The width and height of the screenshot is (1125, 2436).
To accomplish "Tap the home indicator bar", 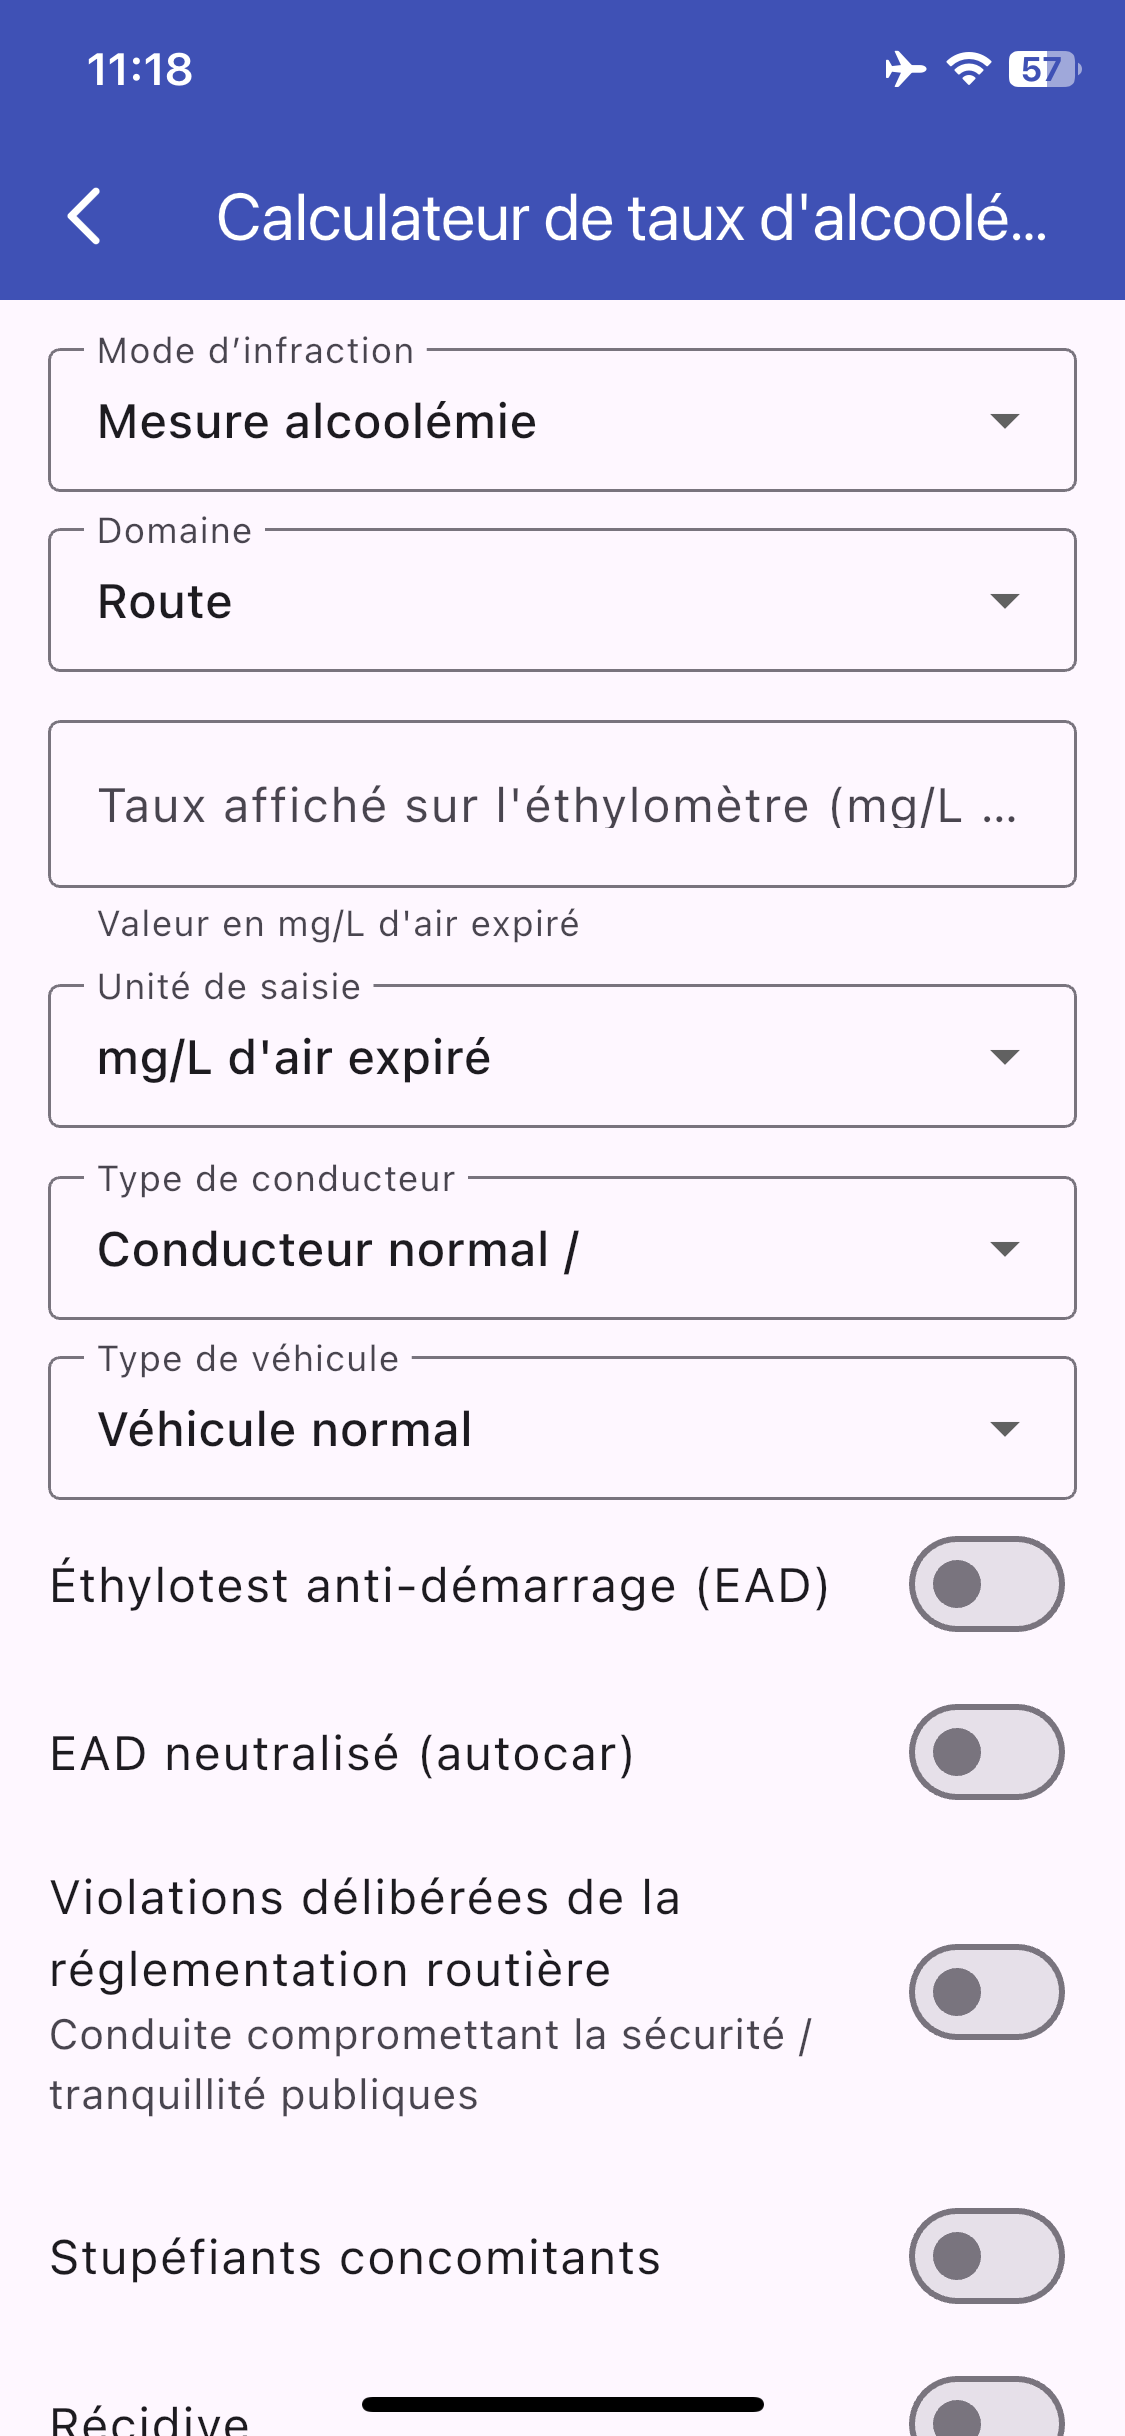I will pos(562,2404).
